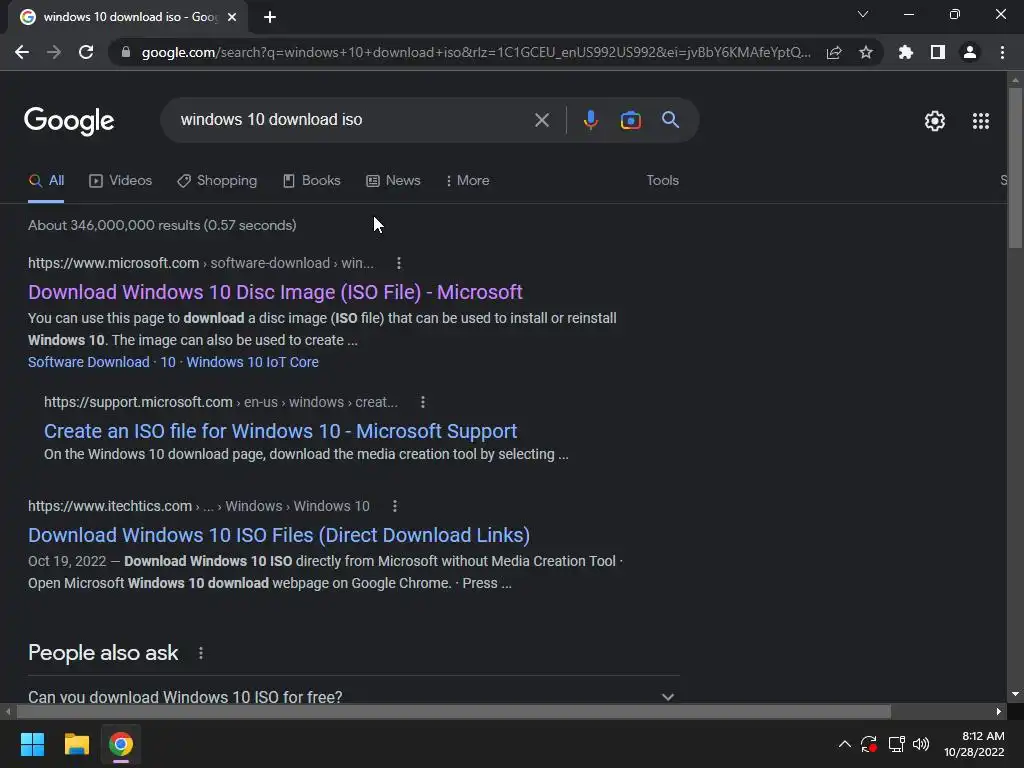Screen dimensions: 1024x768
Task: Expand 'Can you download Windows 10 ISO for free?'
Action: pos(353,697)
